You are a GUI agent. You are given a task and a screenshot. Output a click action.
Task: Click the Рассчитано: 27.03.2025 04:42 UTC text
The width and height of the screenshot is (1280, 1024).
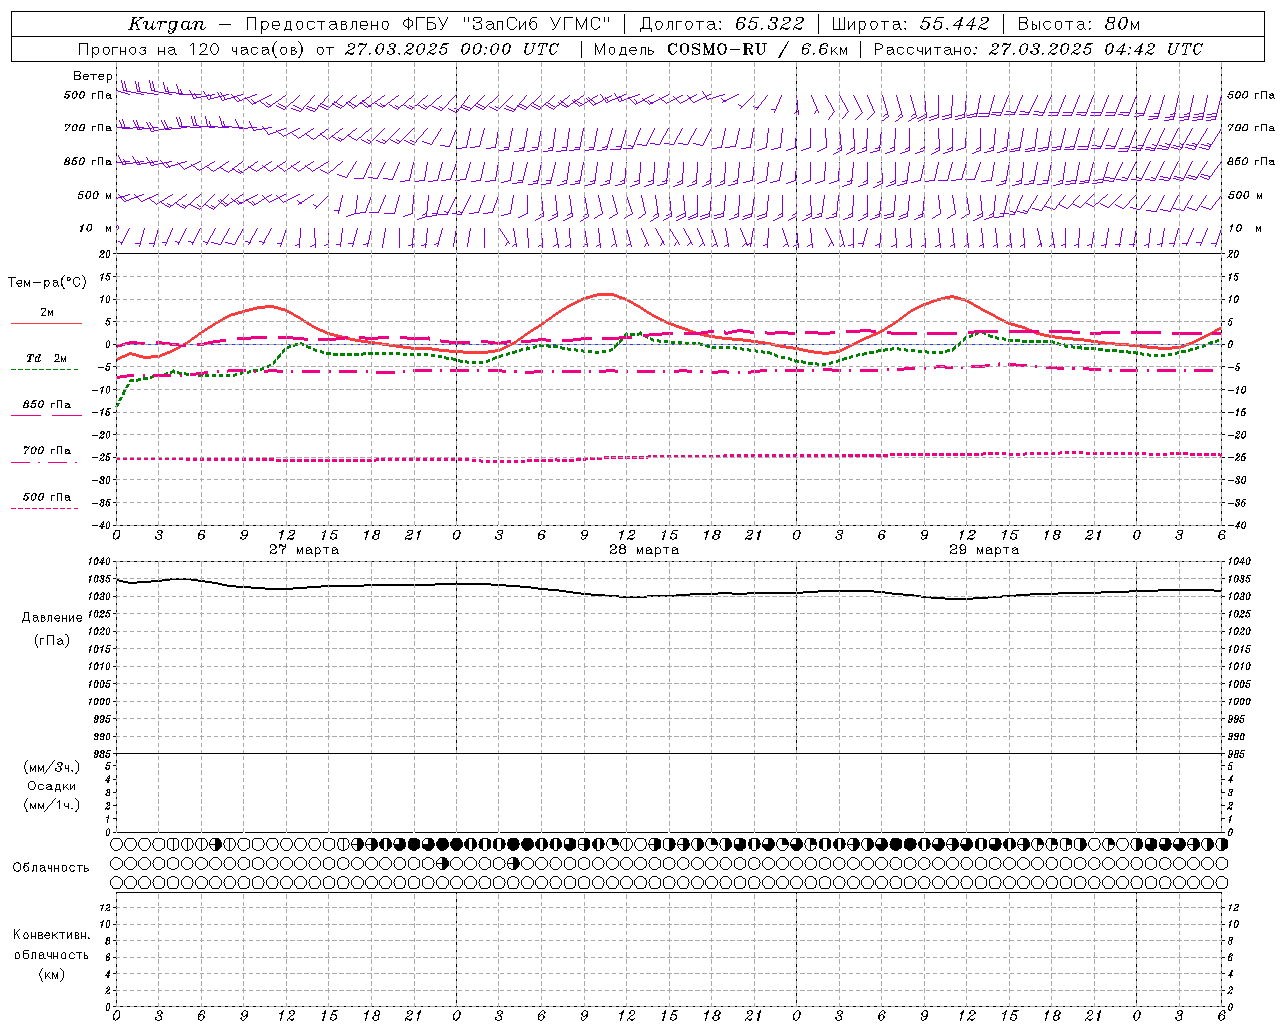(1038, 49)
